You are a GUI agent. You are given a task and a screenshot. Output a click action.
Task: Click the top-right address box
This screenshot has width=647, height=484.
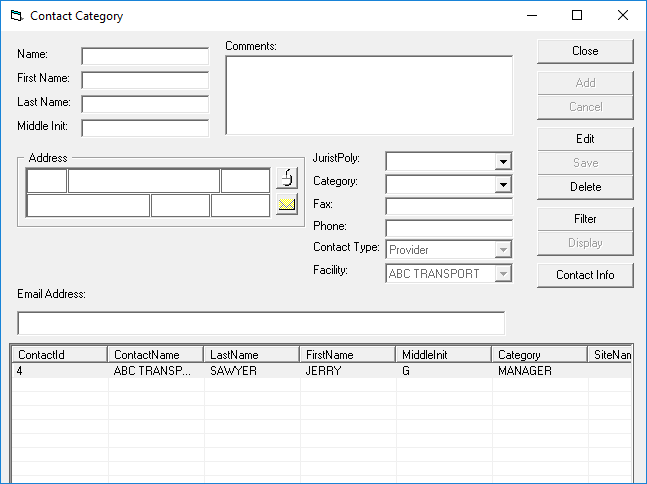pyautogui.click(x=246, y=180)
